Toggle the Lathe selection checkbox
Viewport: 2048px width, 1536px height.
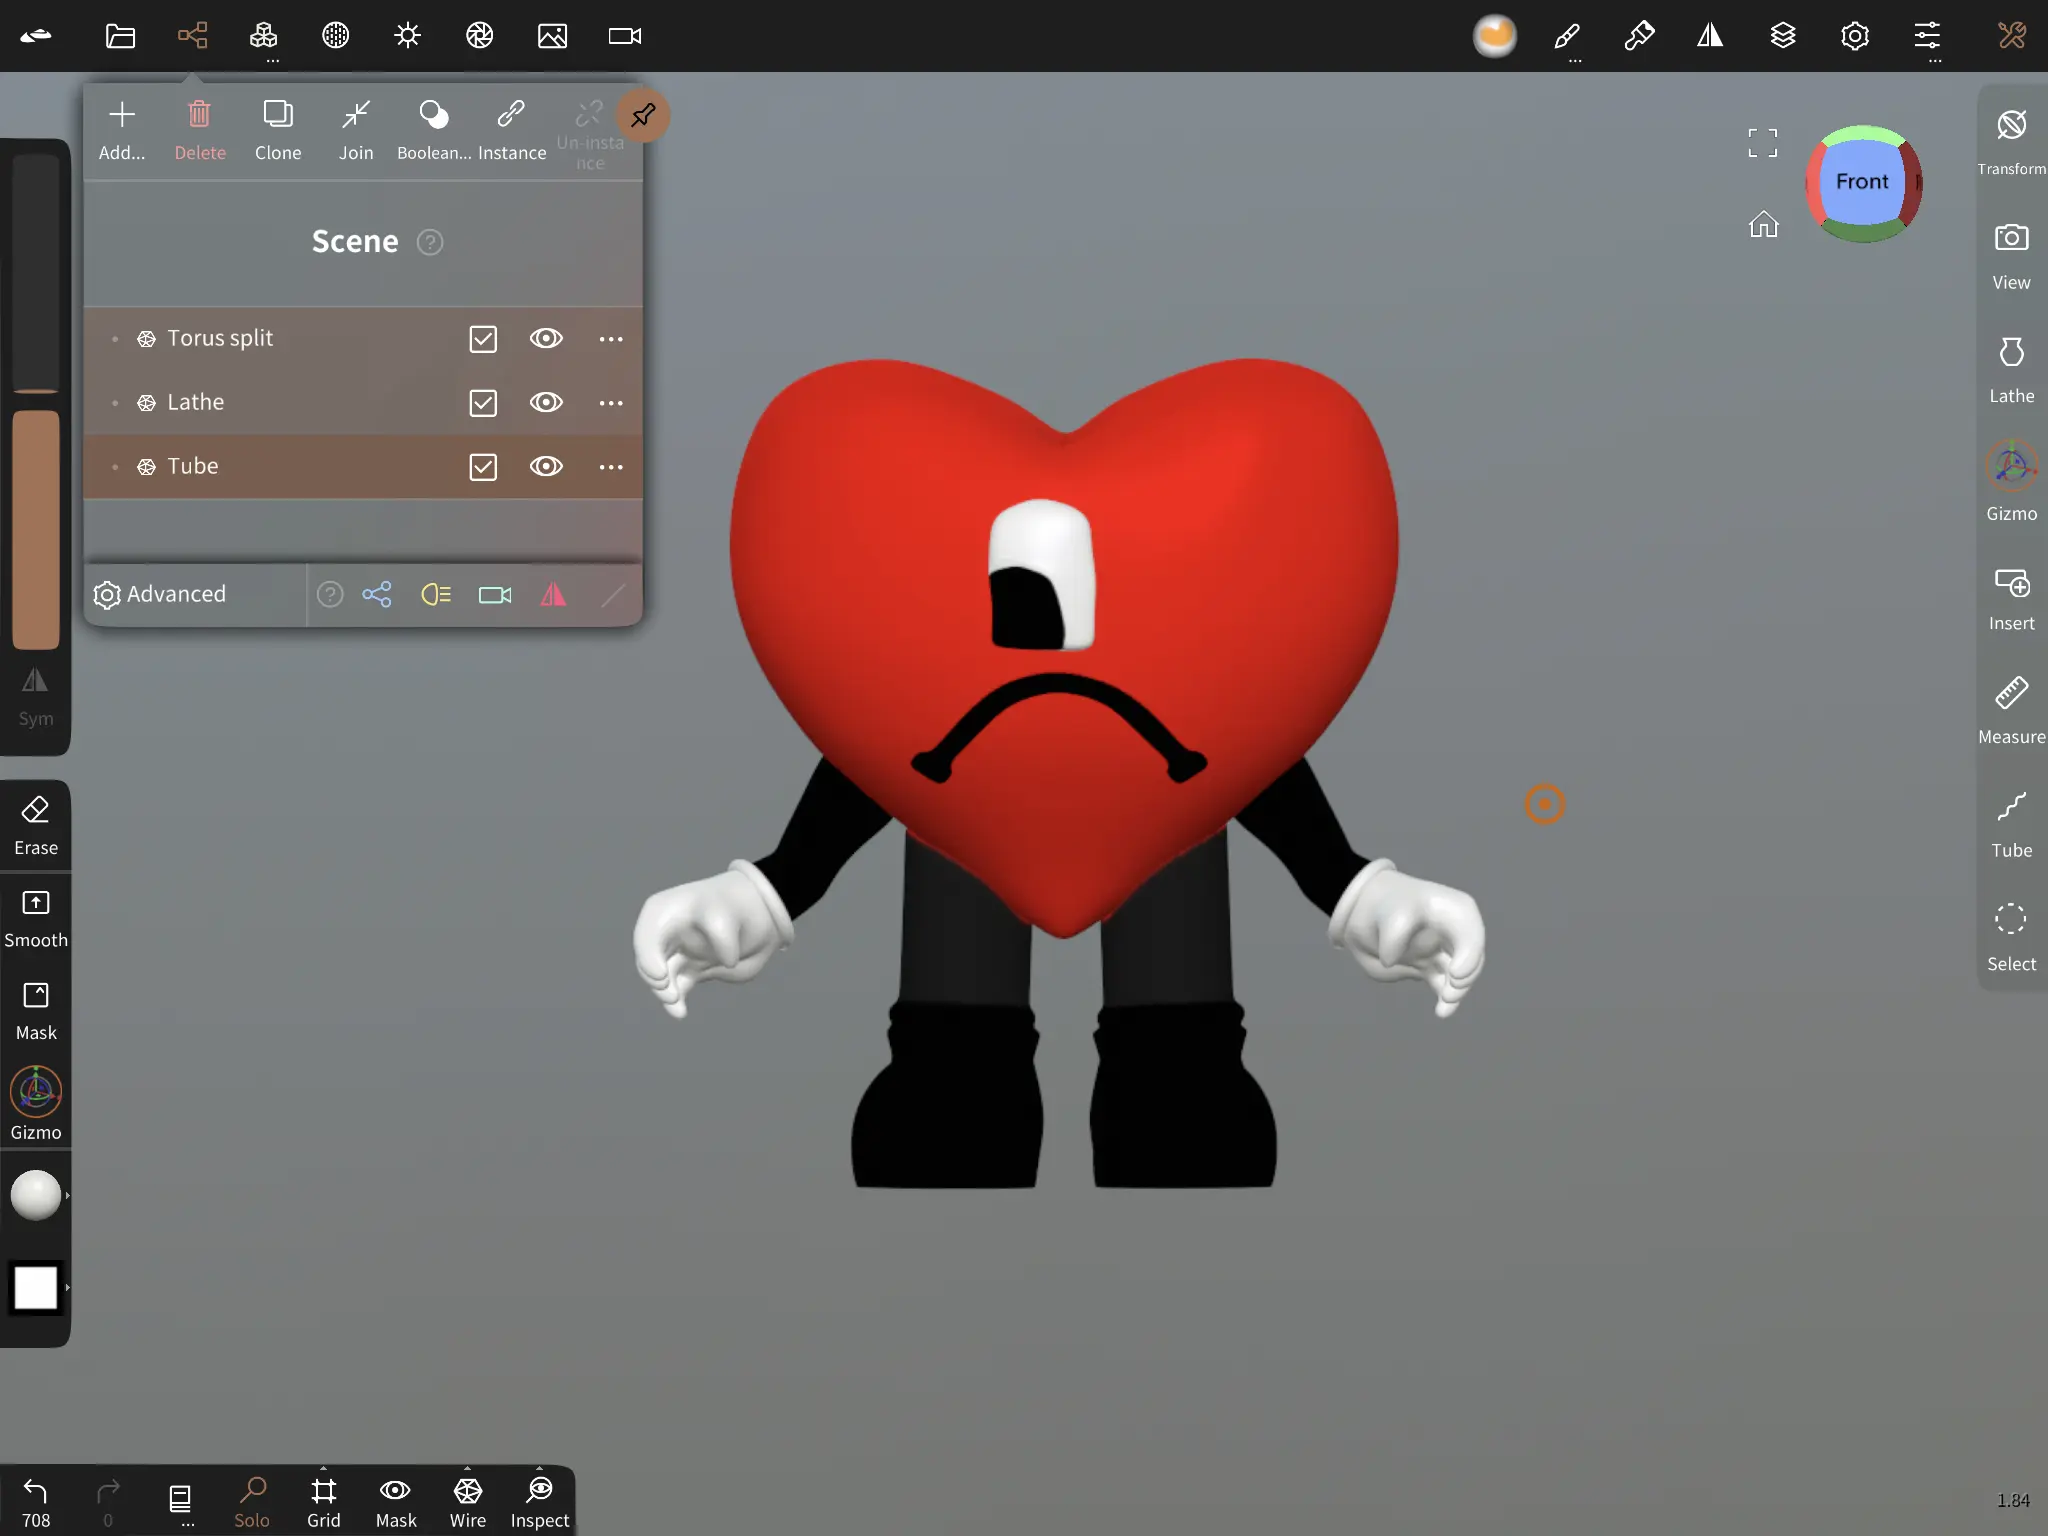(483, 403)
